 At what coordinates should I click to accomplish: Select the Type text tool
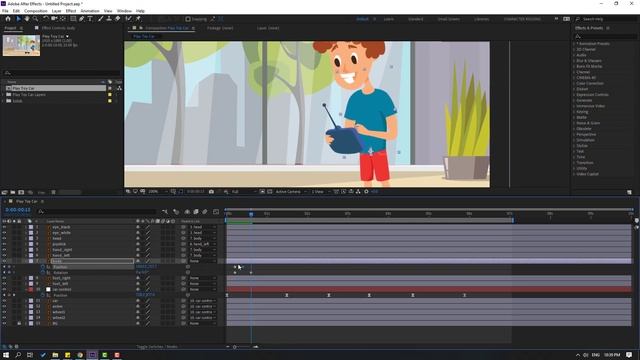point(90,19)
